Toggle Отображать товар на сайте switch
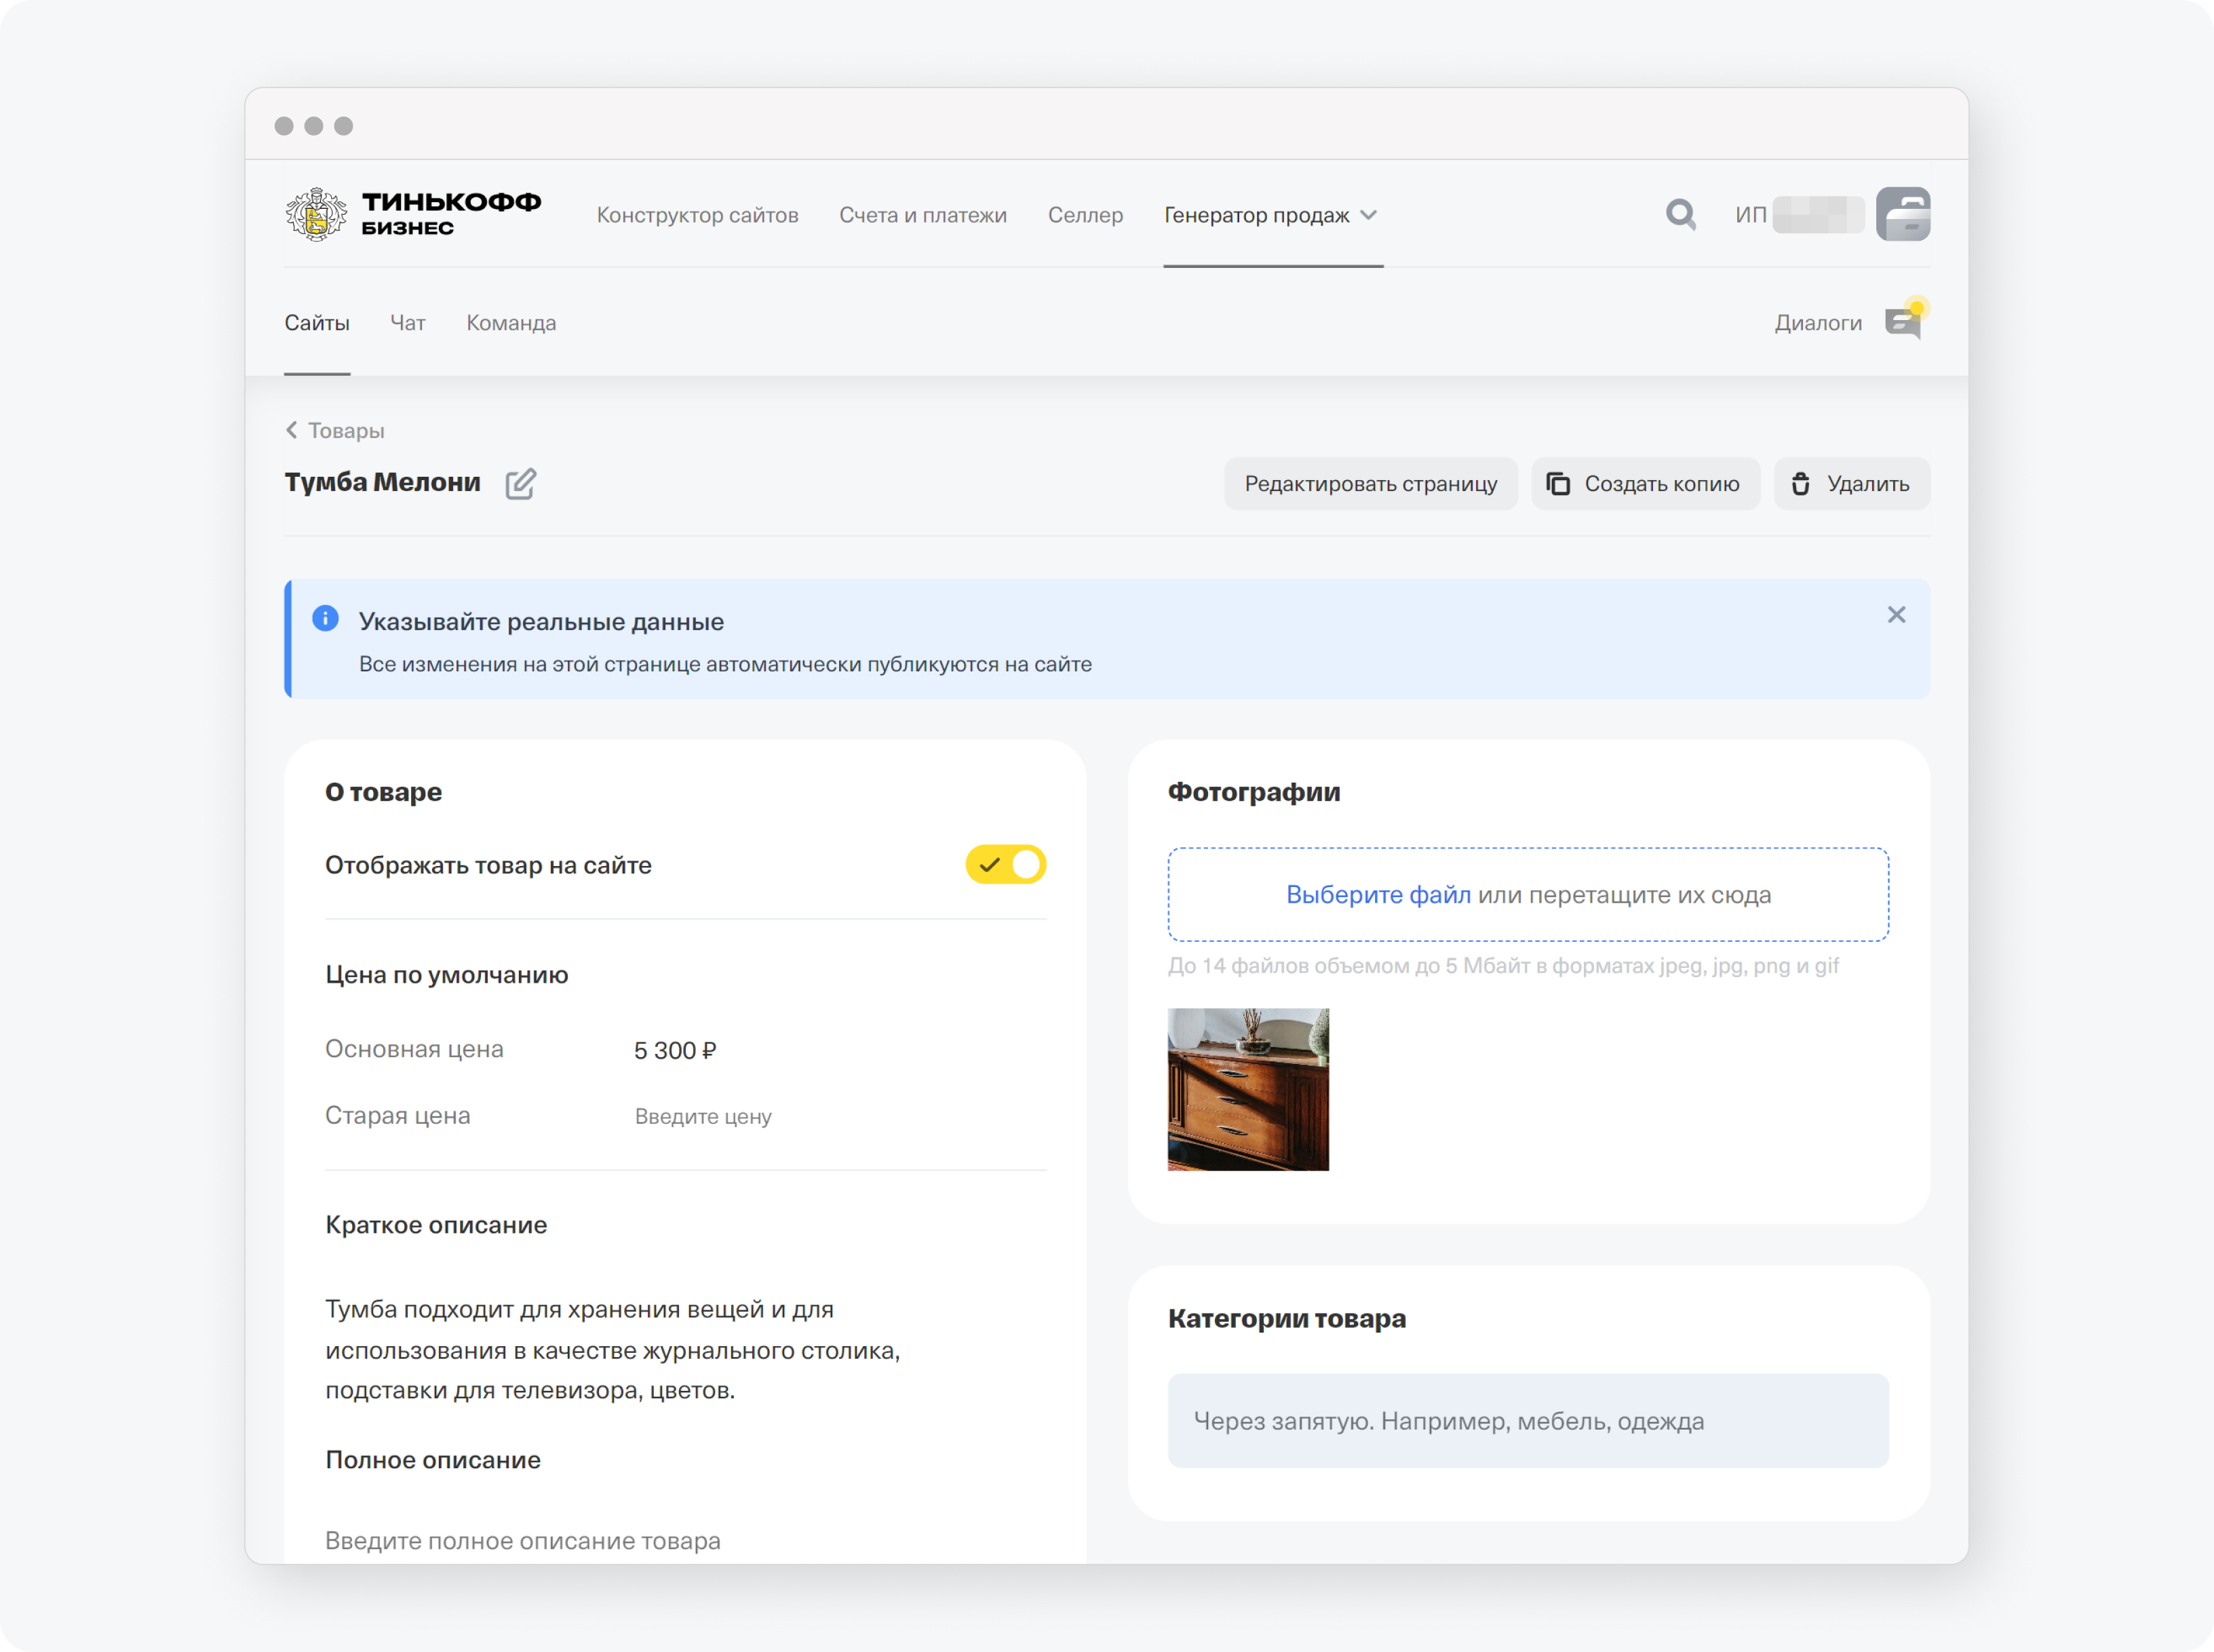Viewport: 2214px width, 1652px height. (x=1005, y=864)
